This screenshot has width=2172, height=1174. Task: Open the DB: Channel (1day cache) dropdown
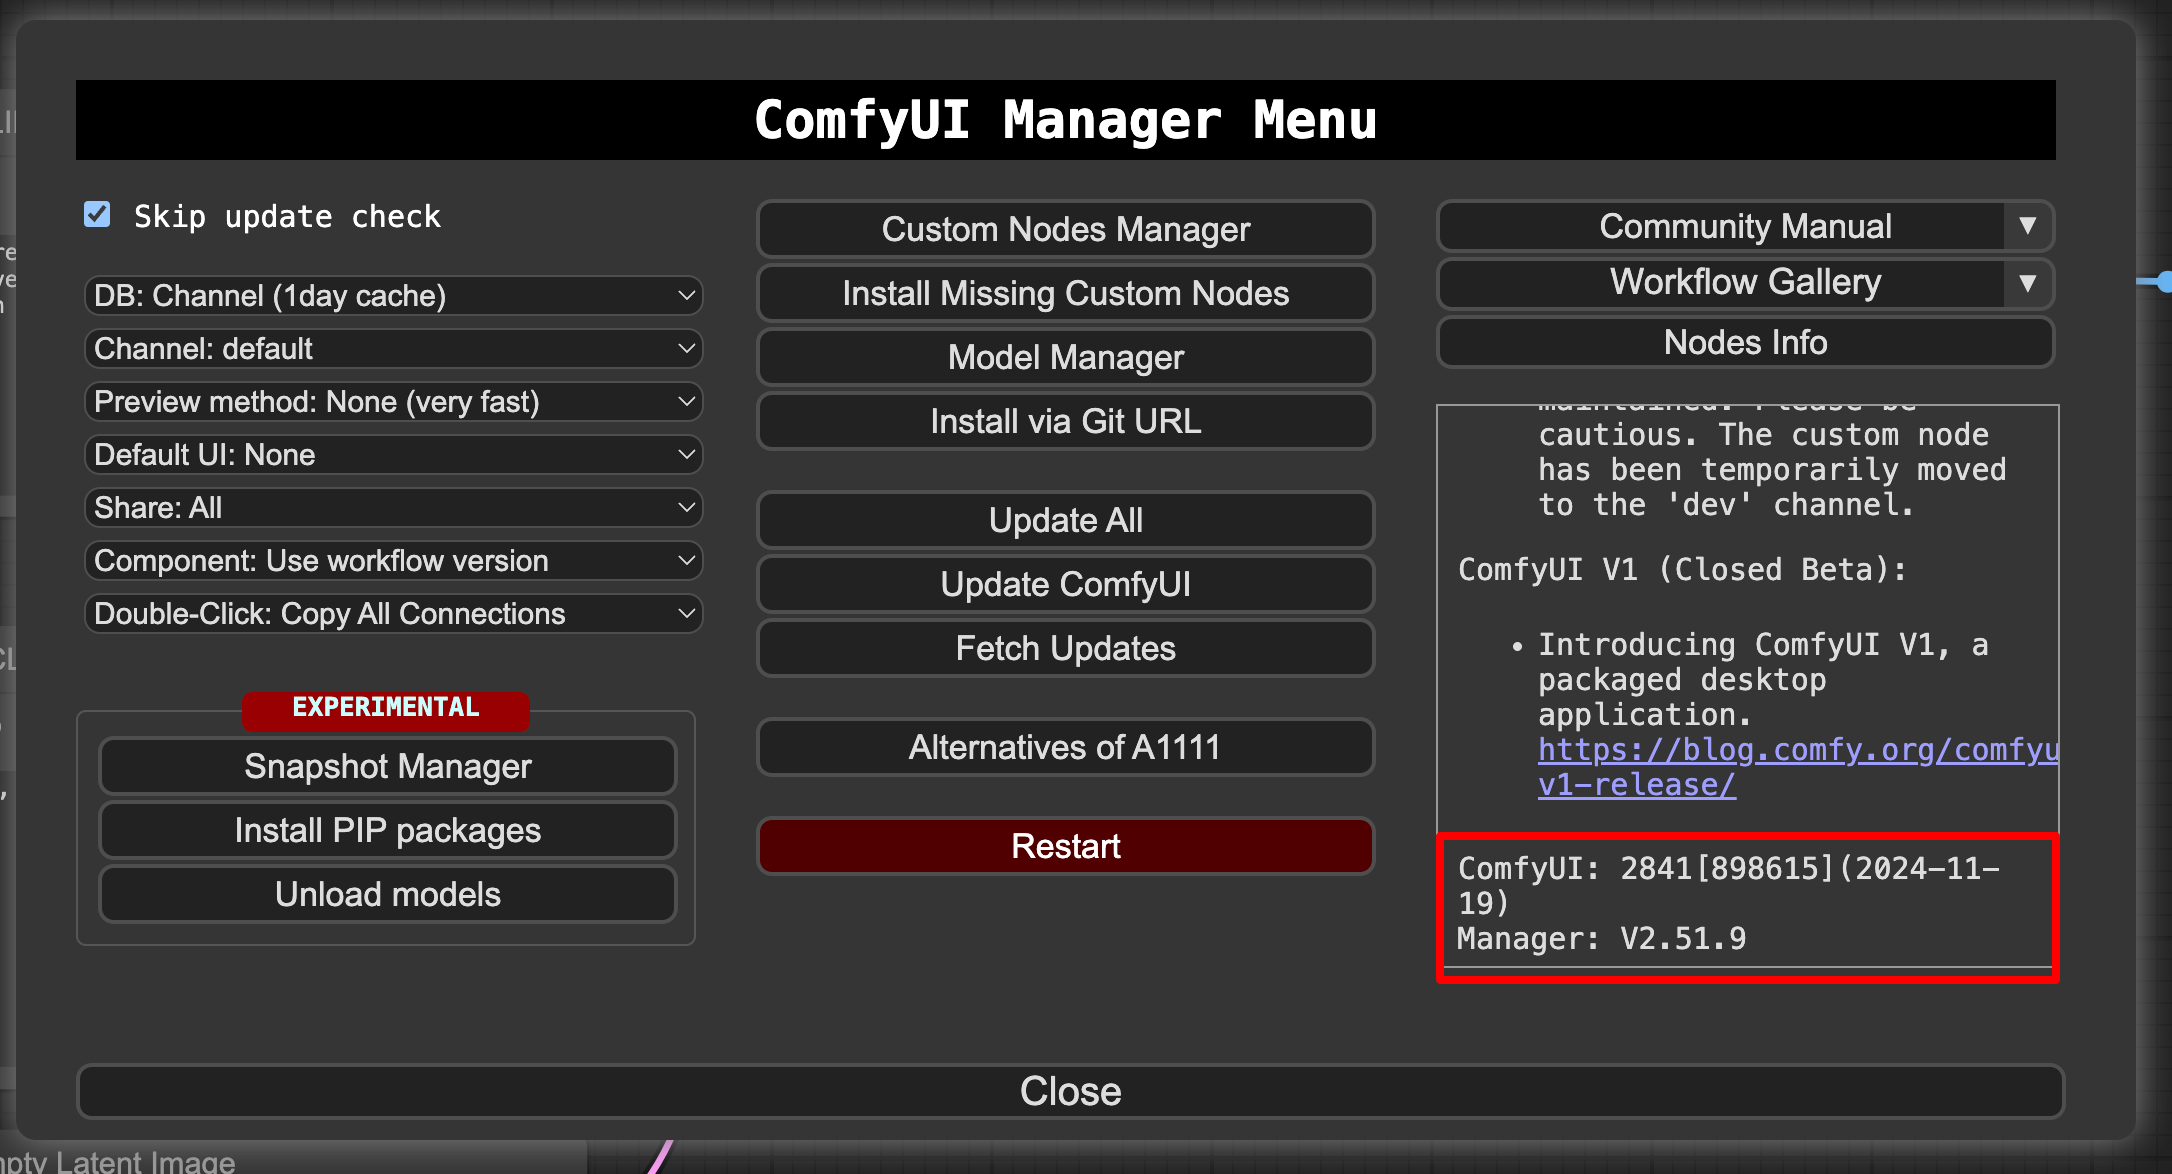coord(393,296)
